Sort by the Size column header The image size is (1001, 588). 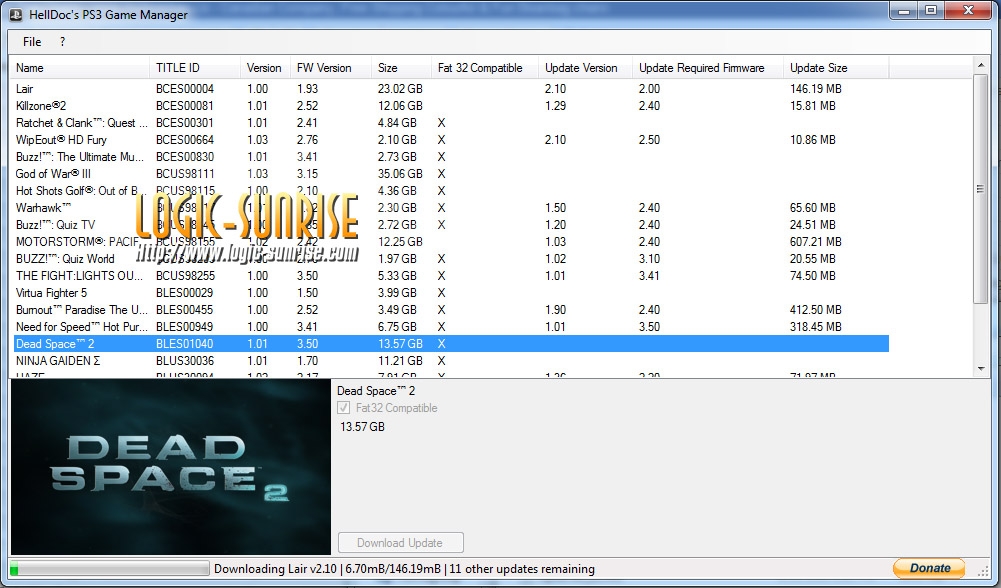(x=401, y=68)
